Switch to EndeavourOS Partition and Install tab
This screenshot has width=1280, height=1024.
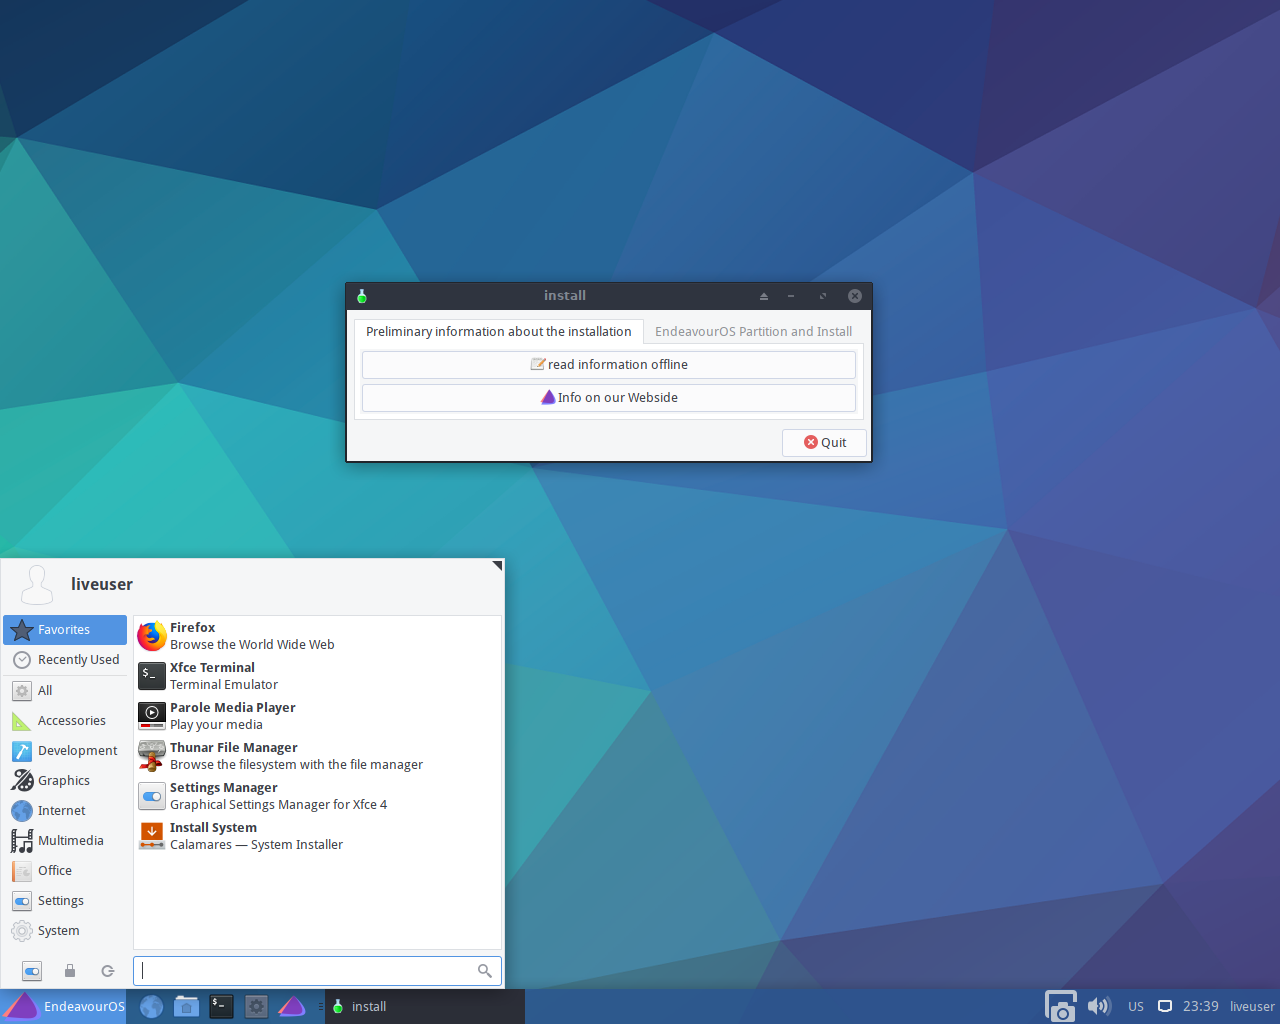pos(753,331)
